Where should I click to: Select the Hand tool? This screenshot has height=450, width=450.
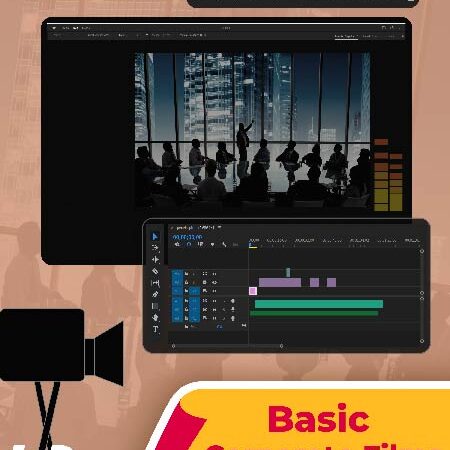coord(155,318)
